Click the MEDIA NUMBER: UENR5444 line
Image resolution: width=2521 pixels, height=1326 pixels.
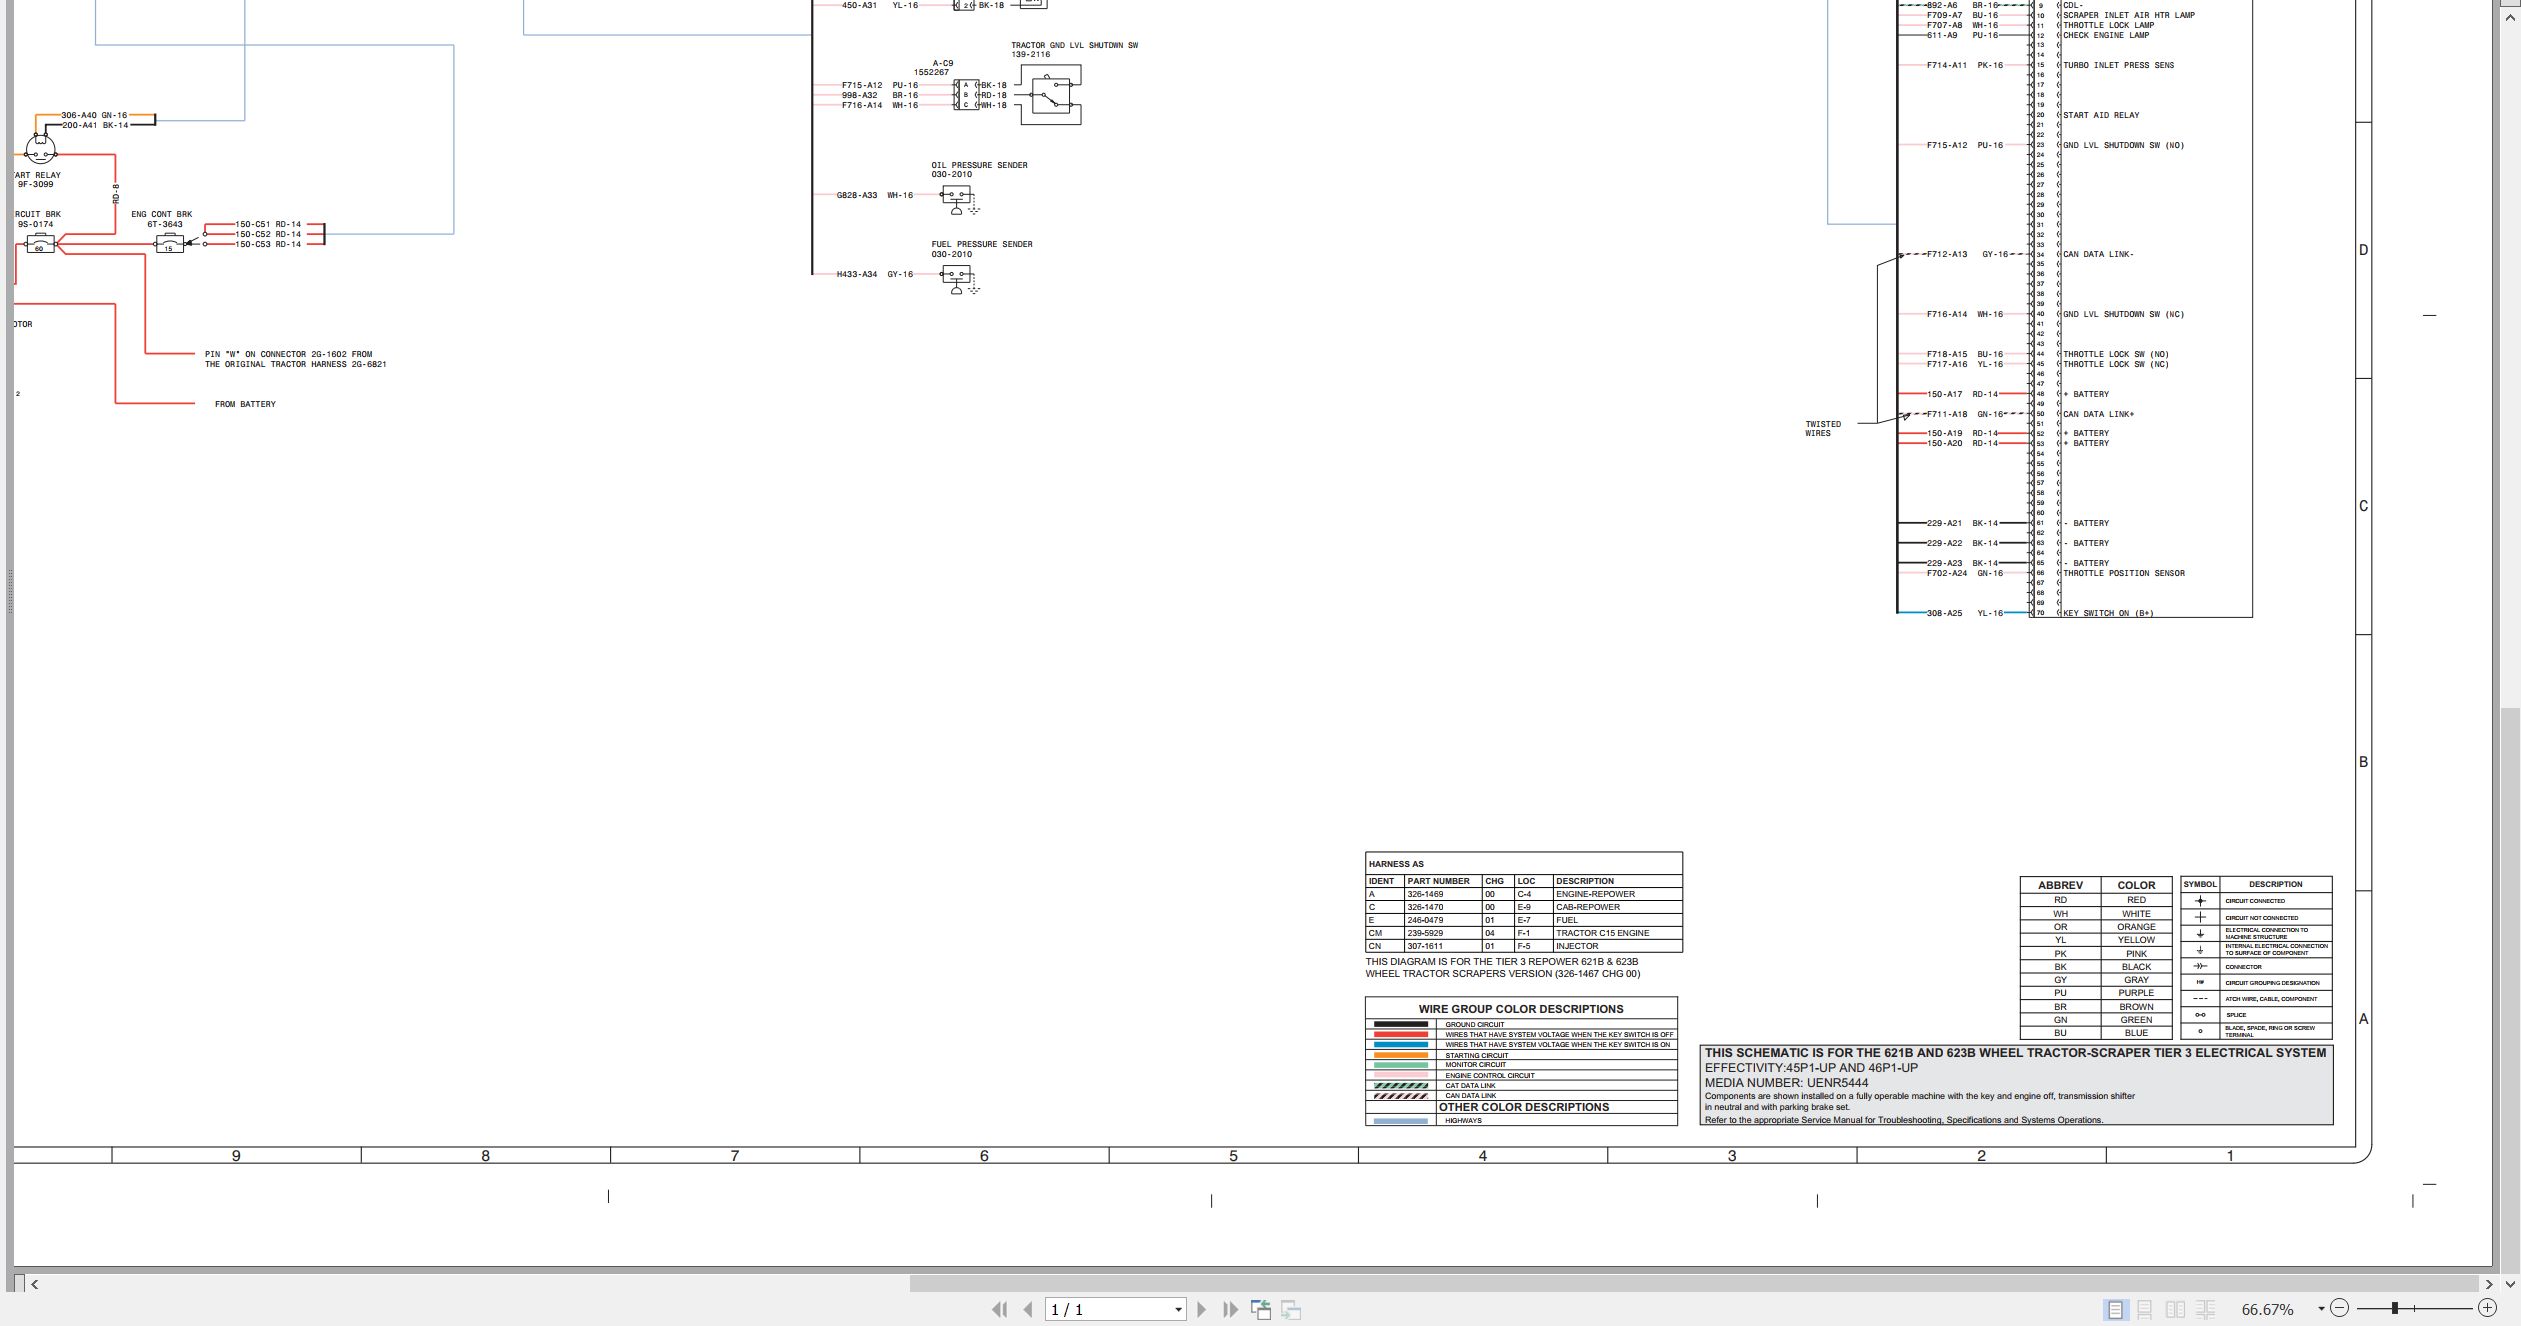1786,1082
